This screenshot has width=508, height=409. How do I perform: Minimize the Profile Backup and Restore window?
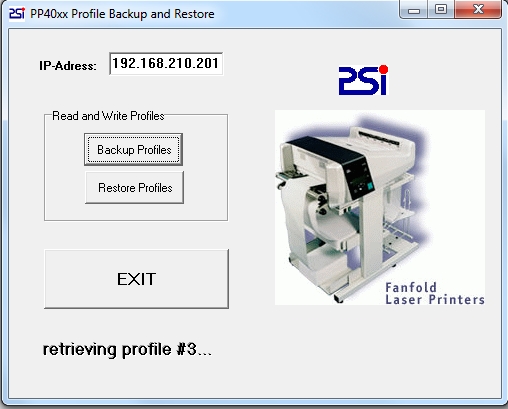pos(414,10)
